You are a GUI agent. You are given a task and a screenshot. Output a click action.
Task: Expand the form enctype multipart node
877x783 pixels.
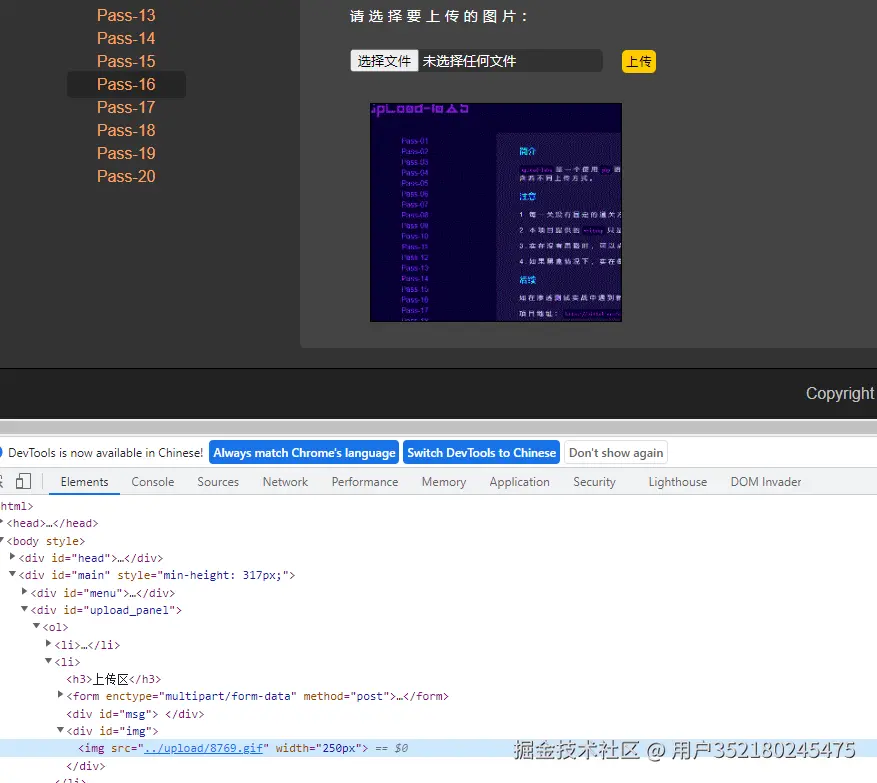click(x=60, y=695)
